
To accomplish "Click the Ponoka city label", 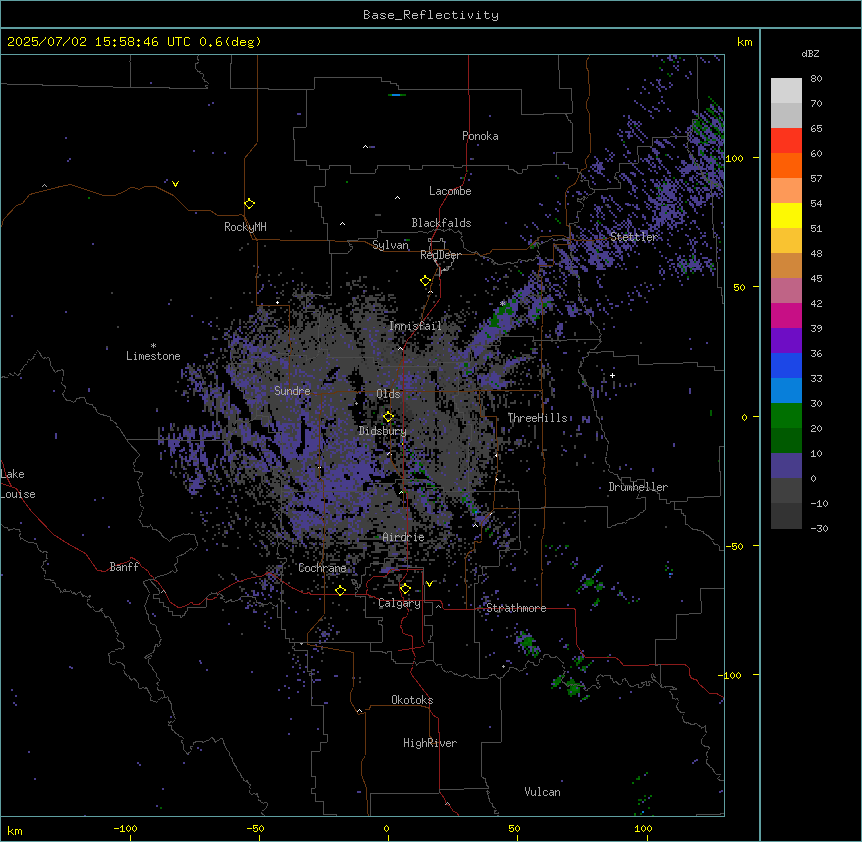I will tap(480, 136).
